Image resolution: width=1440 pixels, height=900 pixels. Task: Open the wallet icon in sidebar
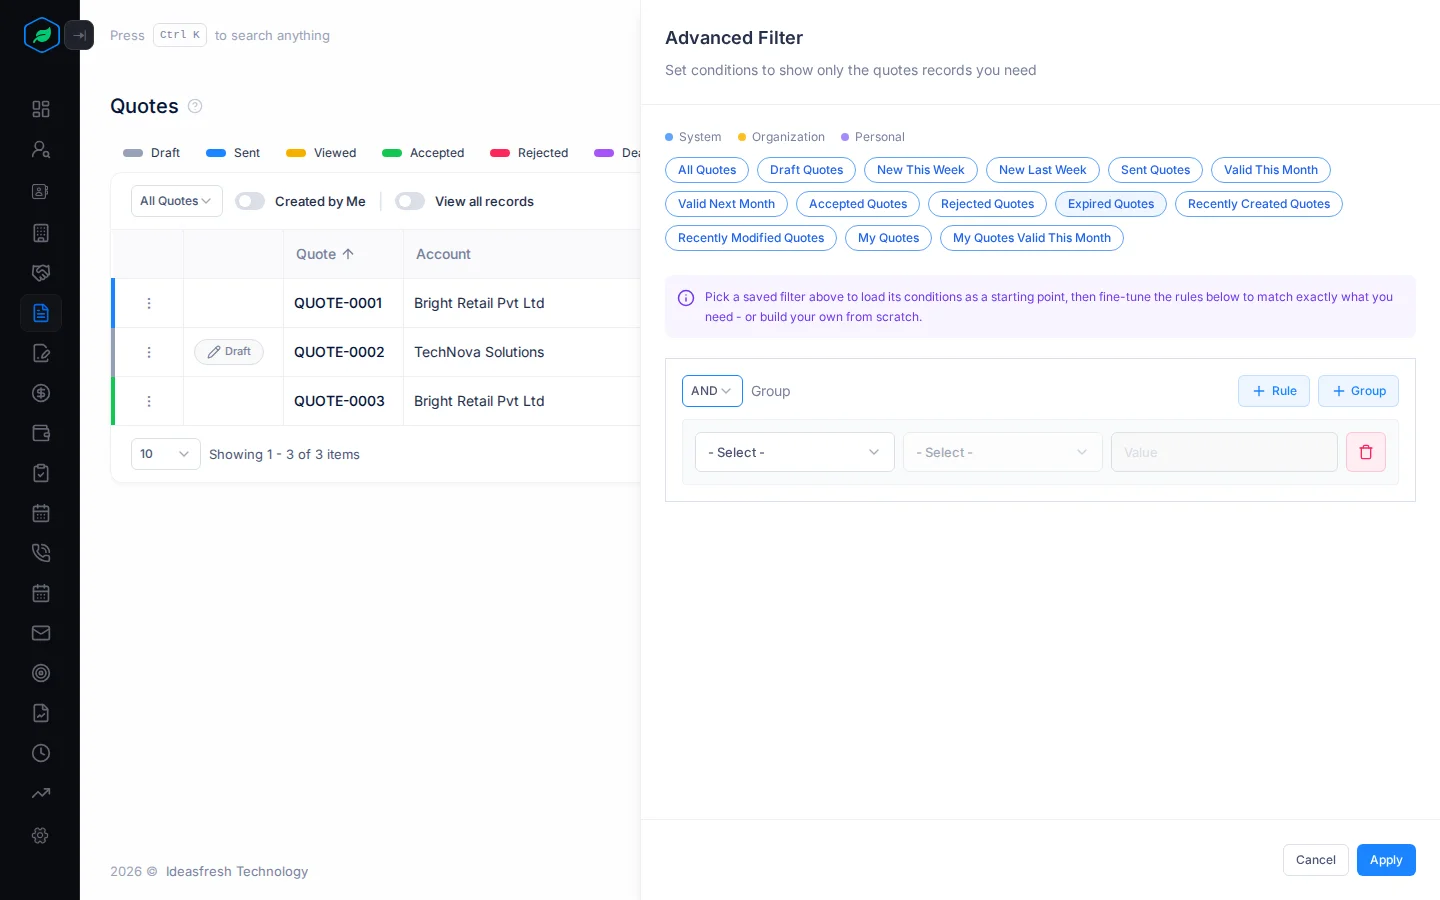click(x=41, y=433)
